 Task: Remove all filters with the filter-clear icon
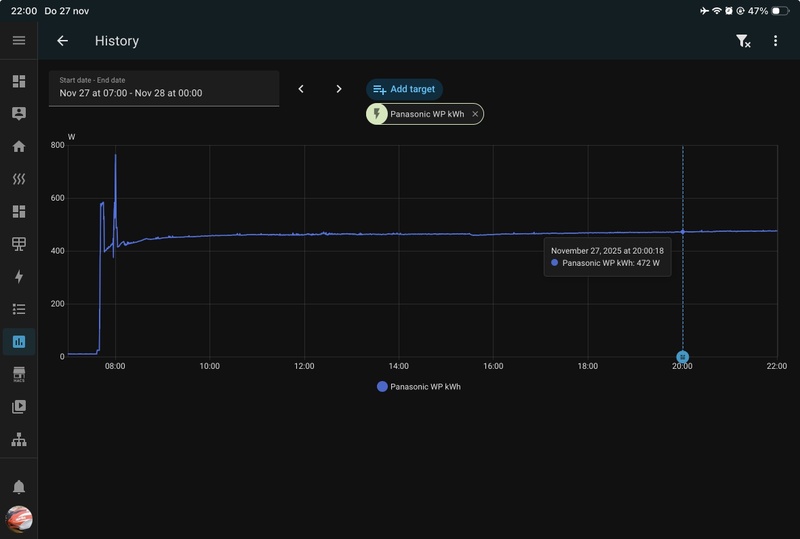coord(743,41)
